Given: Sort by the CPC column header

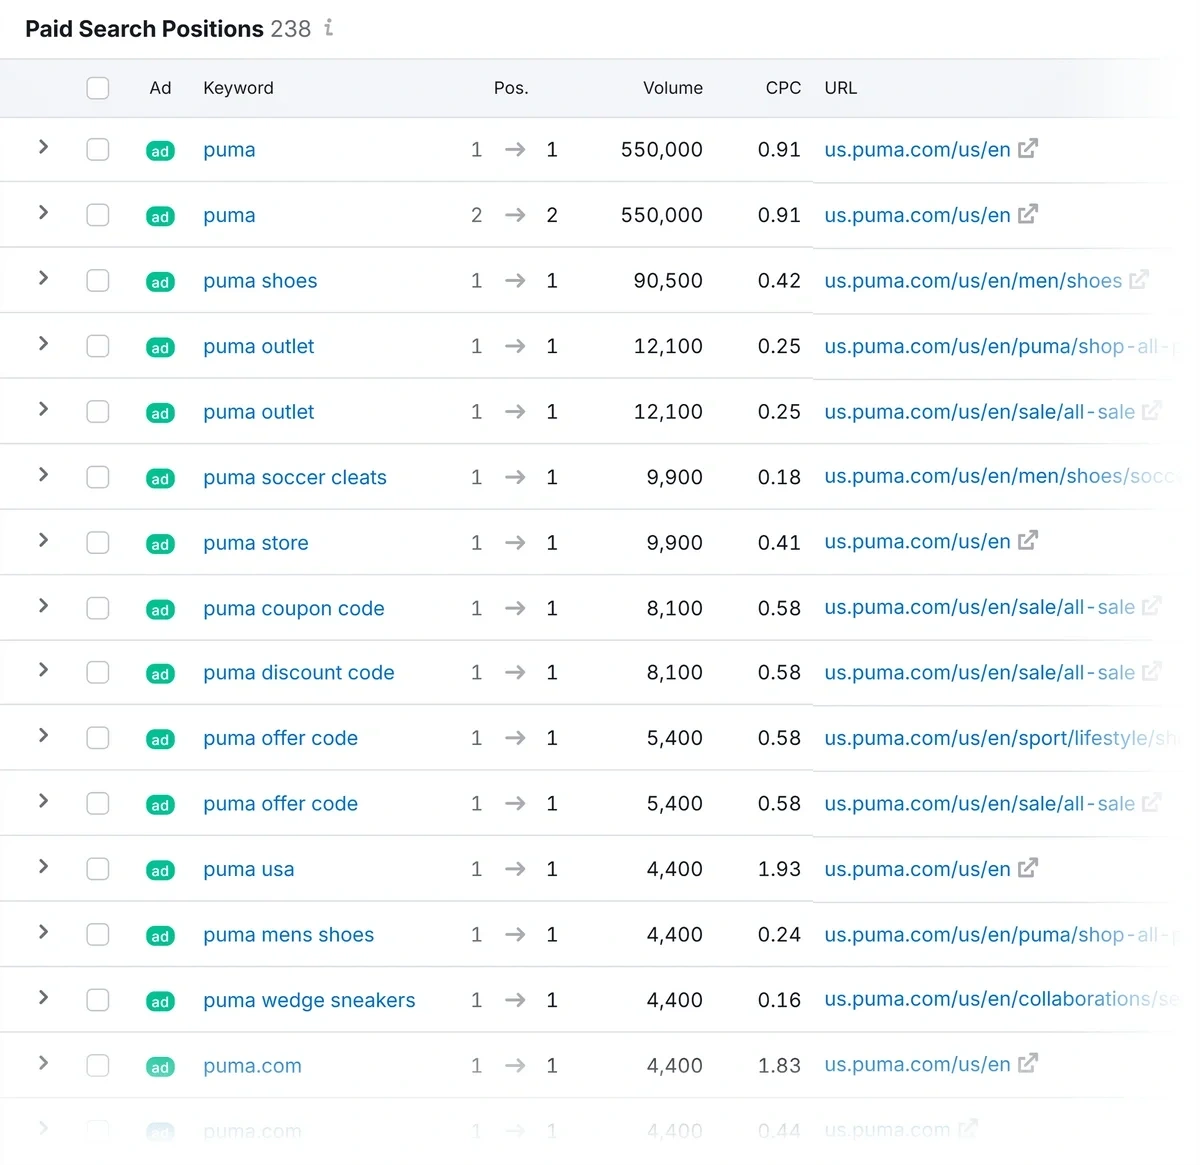Looking at the screenshot, I should (783, 88).
